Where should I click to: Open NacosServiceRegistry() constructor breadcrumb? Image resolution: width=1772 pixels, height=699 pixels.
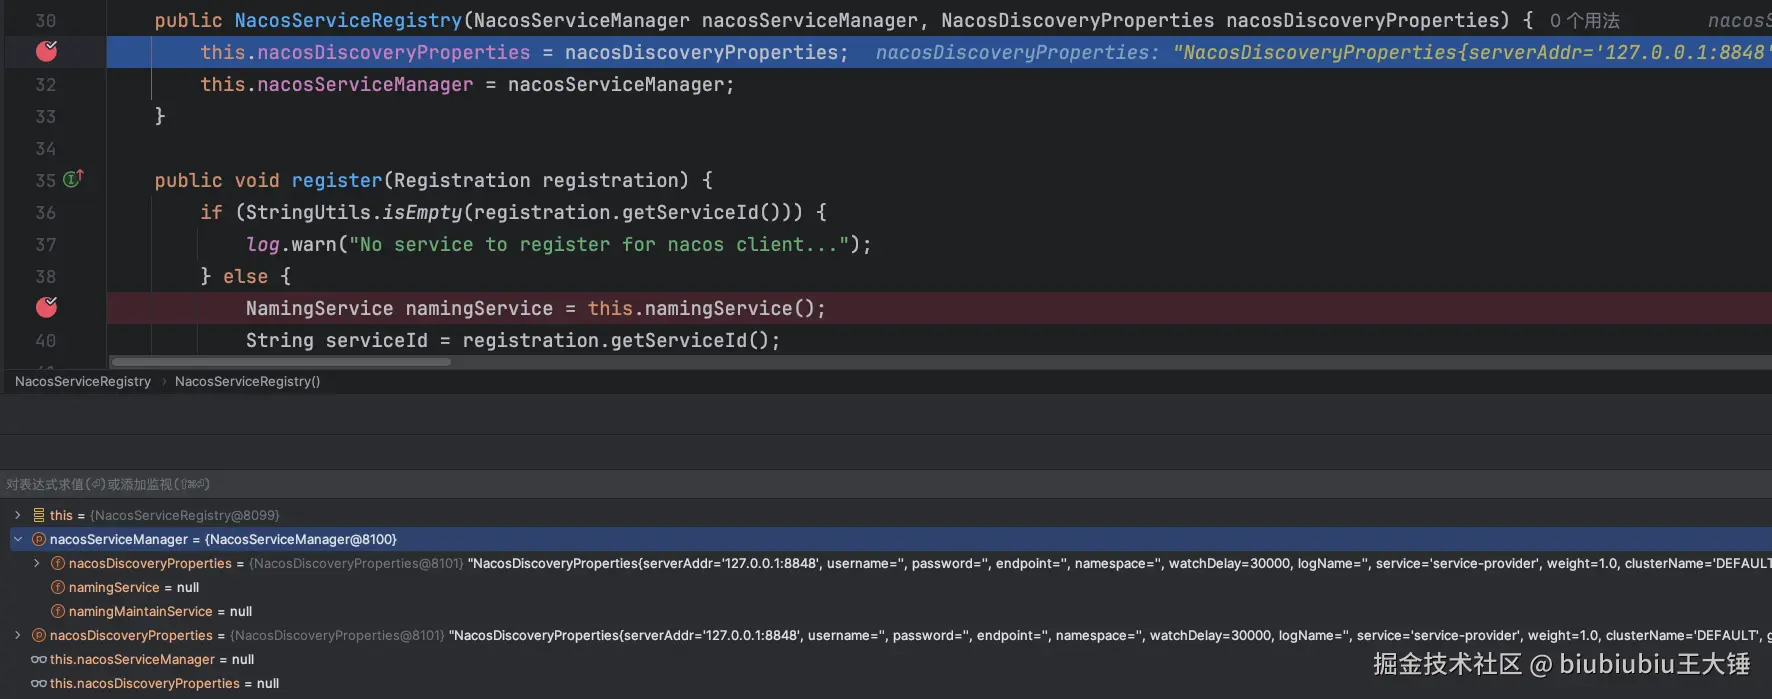coord(247,381)
